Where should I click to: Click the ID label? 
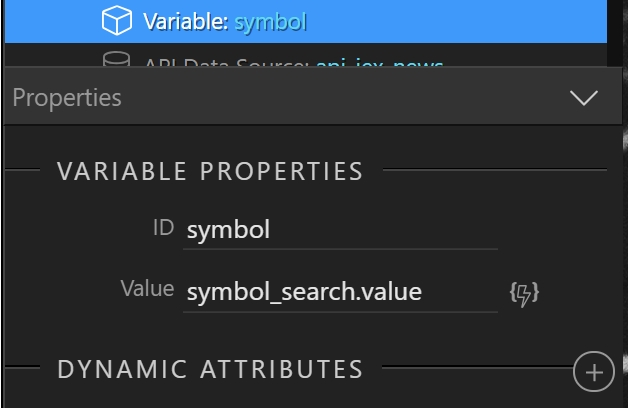[163, 228]
